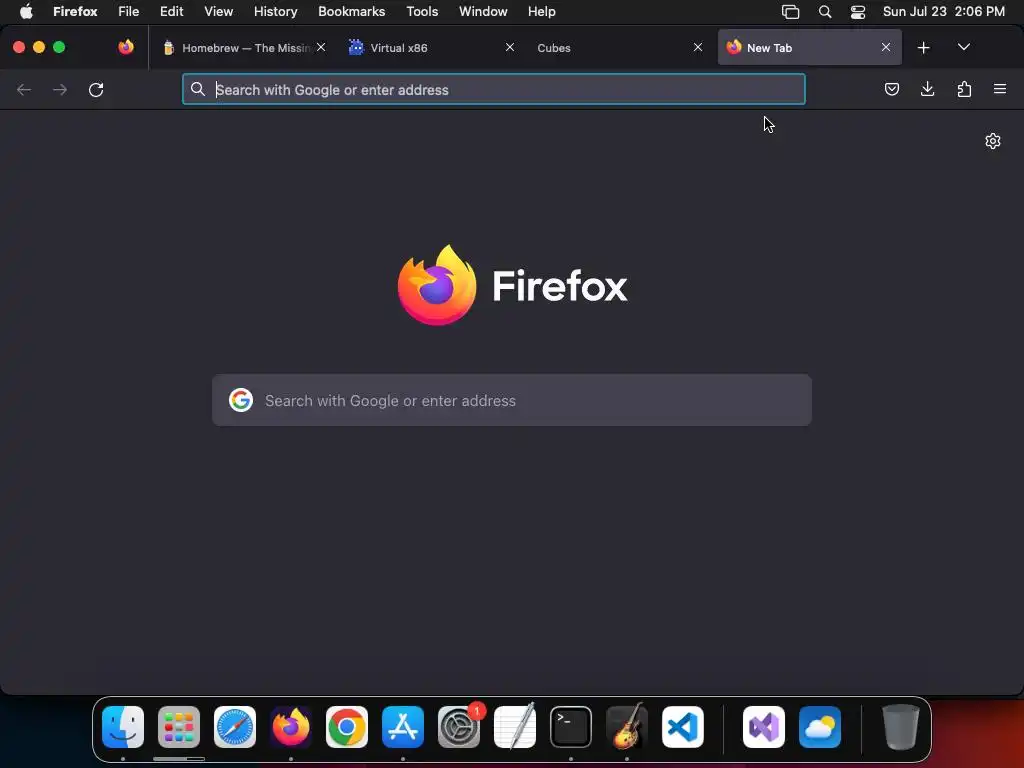Focus the address bar field
The image size is (1024, 768).
tap(494, 89)
